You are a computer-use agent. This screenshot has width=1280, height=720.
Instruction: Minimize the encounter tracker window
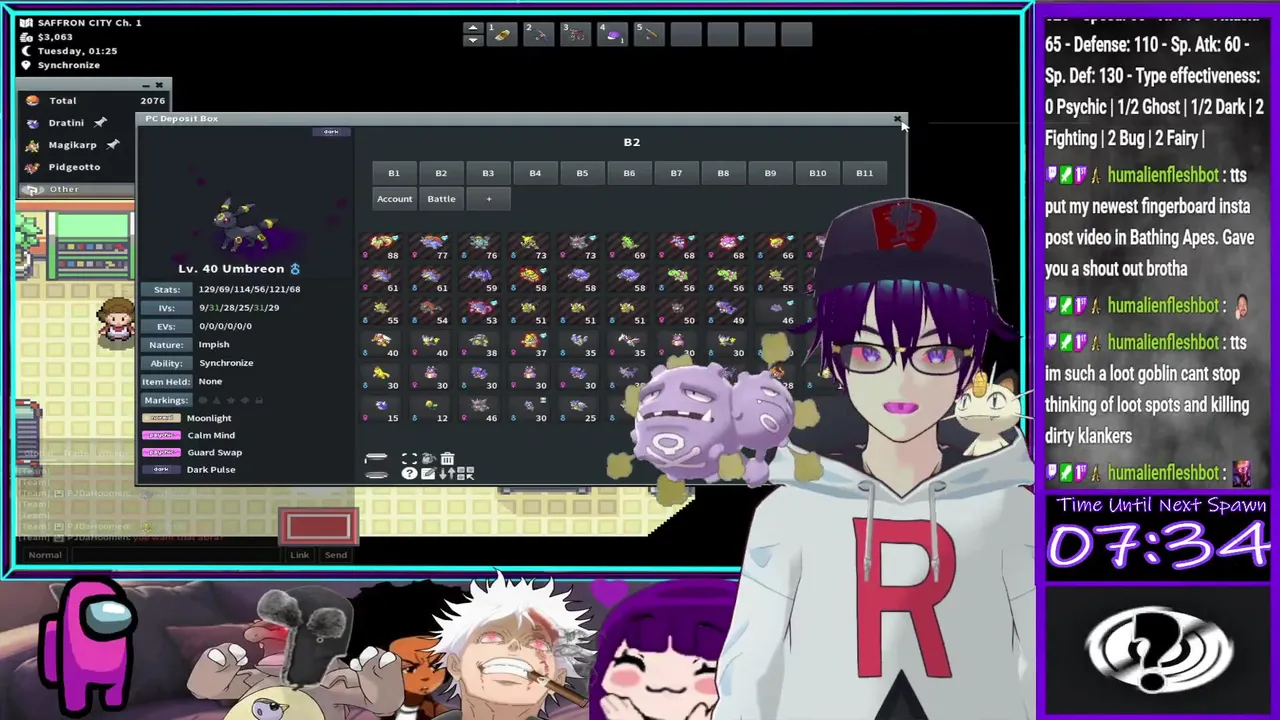146,86
